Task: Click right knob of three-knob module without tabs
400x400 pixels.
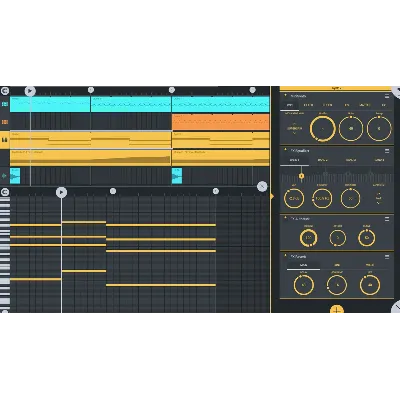Action: tap(366, 238)
